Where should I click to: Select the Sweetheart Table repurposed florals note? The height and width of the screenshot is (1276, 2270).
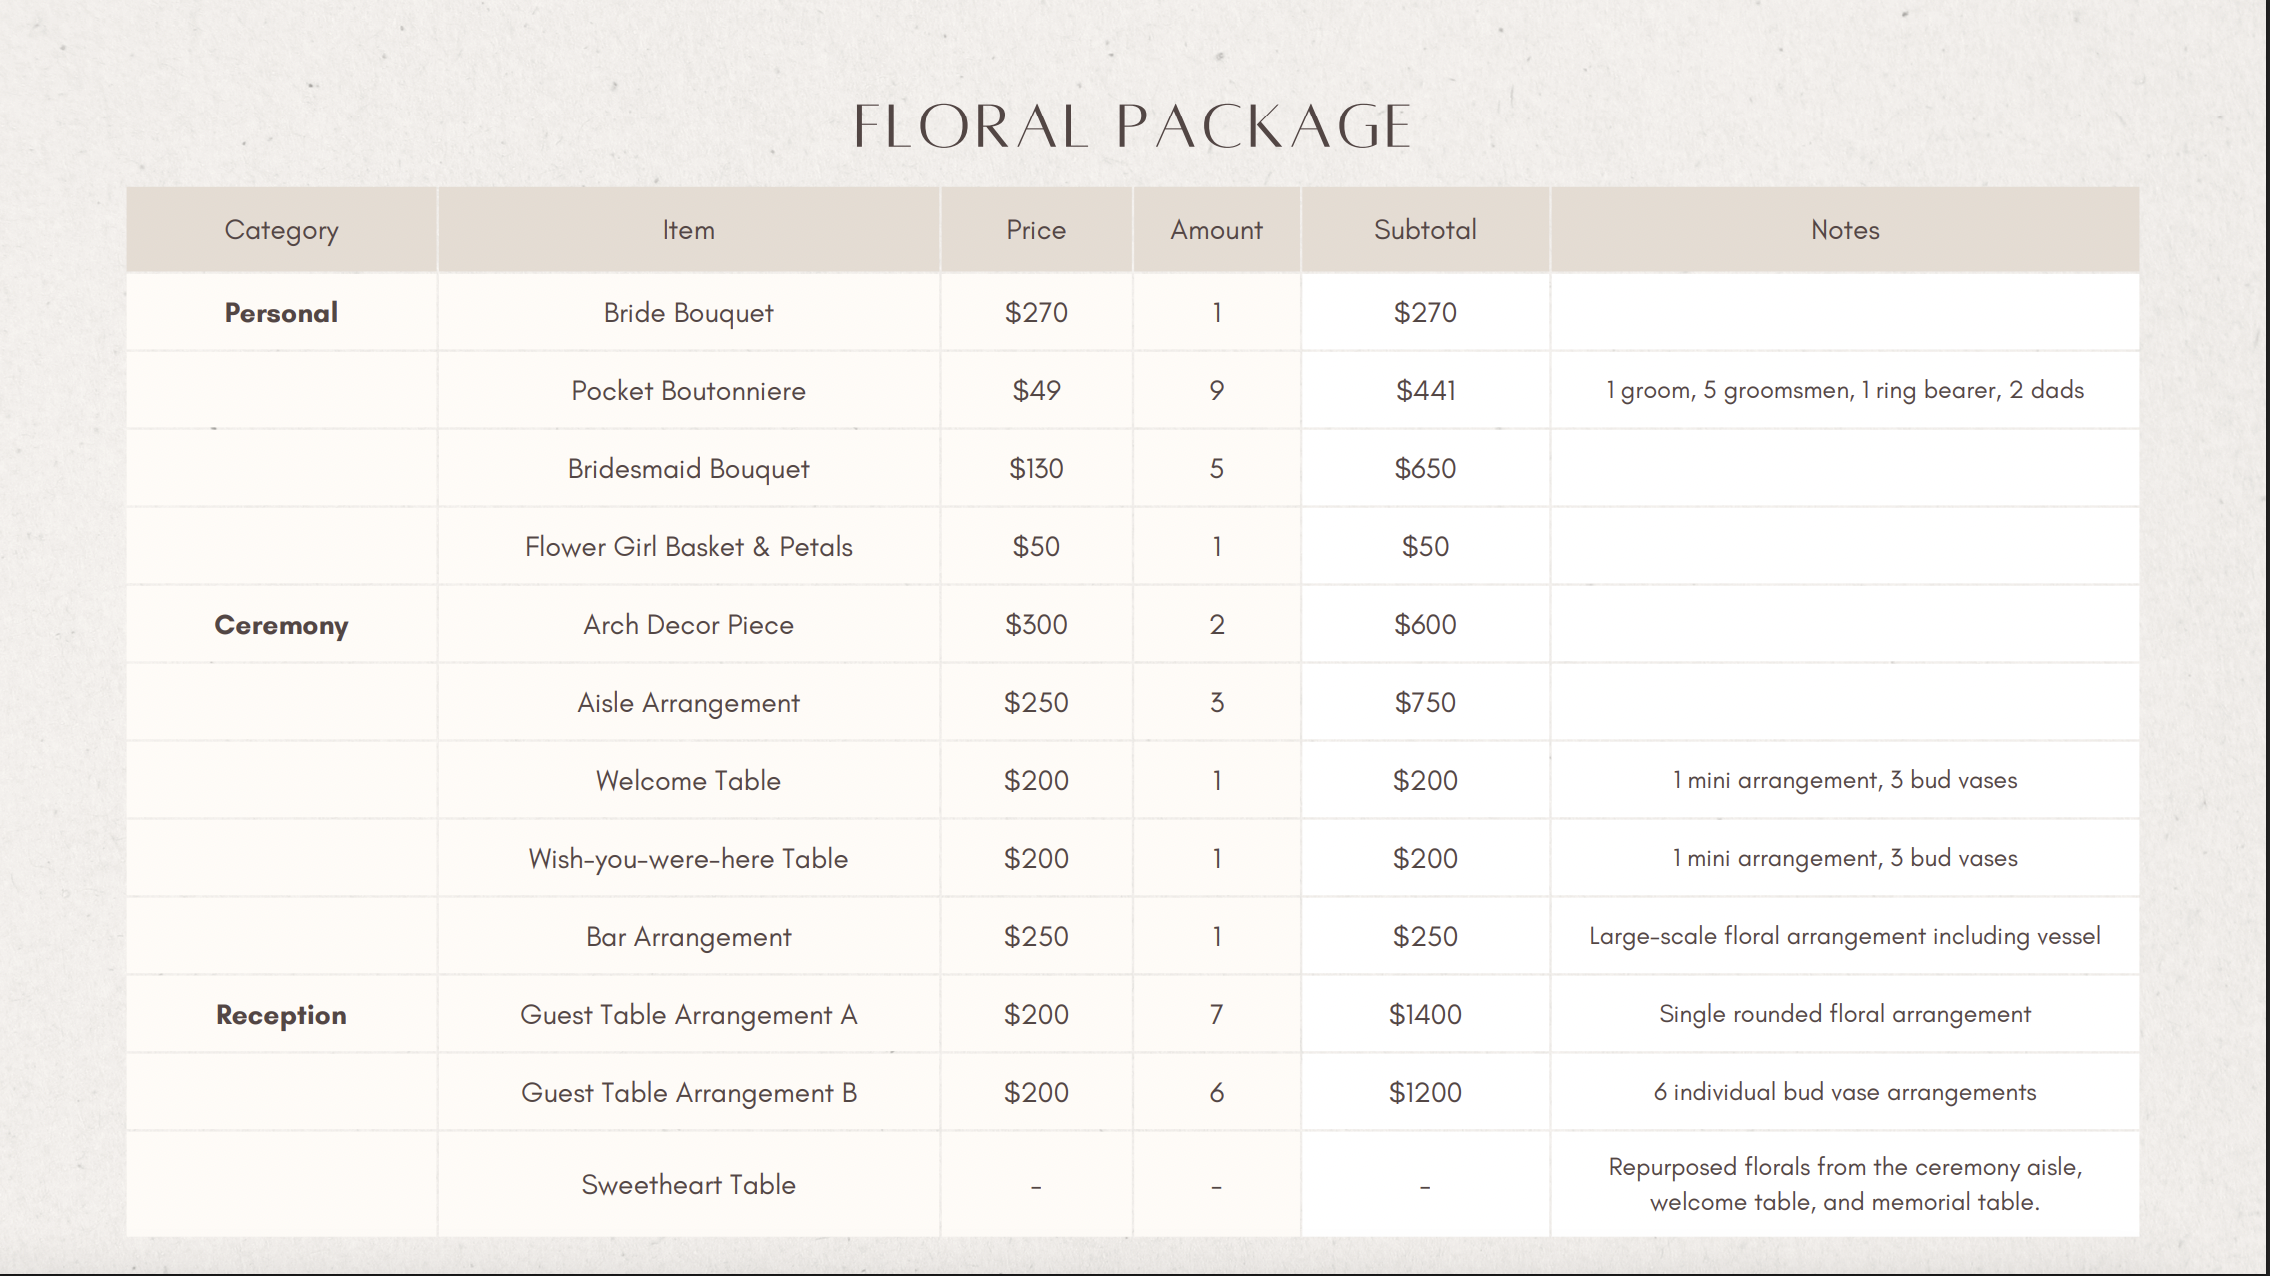1845,1184
